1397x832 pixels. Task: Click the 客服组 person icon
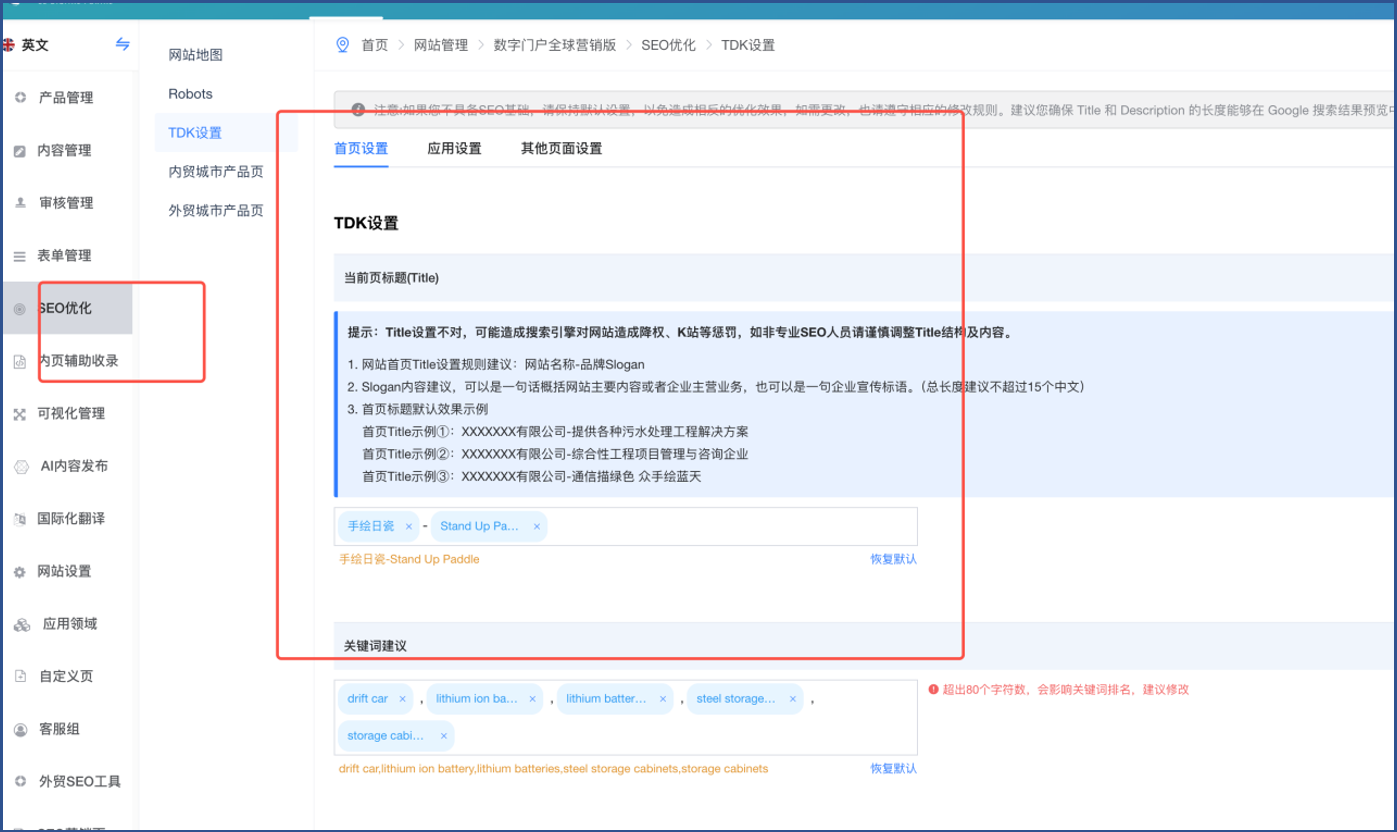[x=20, y=730]
